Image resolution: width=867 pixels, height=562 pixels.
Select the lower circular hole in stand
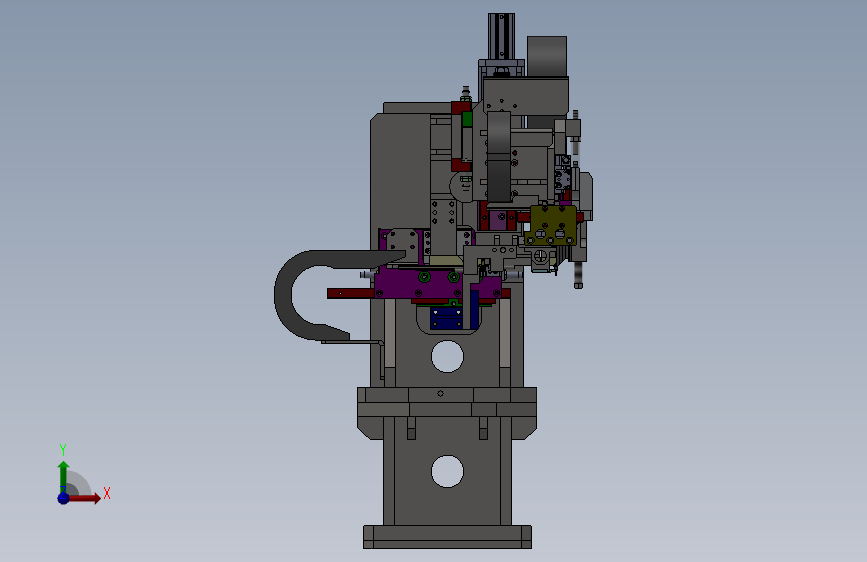coord(447,471)
